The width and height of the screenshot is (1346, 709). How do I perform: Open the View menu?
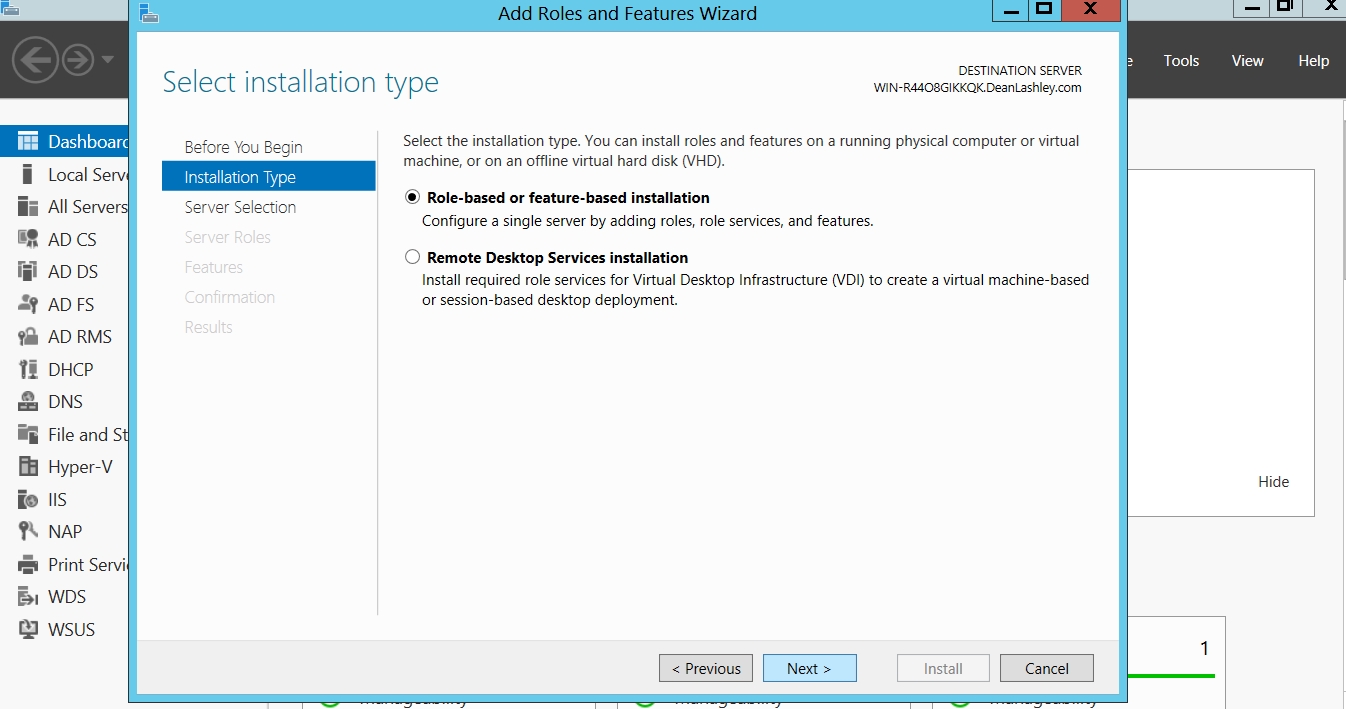1247,61
